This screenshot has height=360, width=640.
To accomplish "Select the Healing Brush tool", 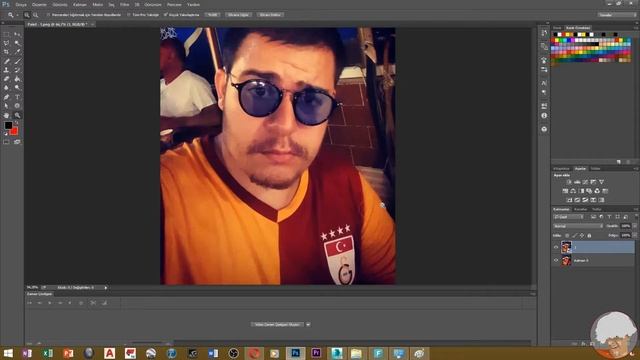I will [x=7, y=61].
